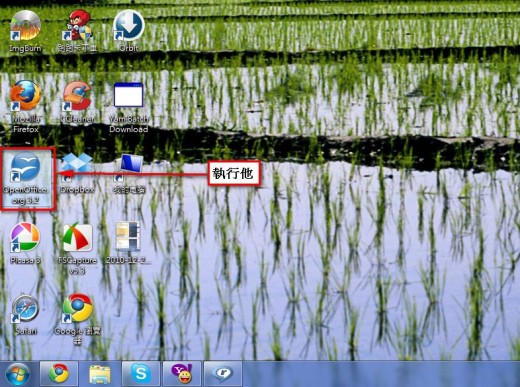Open Windows Explorer from the taskbar

click(100, 374)
